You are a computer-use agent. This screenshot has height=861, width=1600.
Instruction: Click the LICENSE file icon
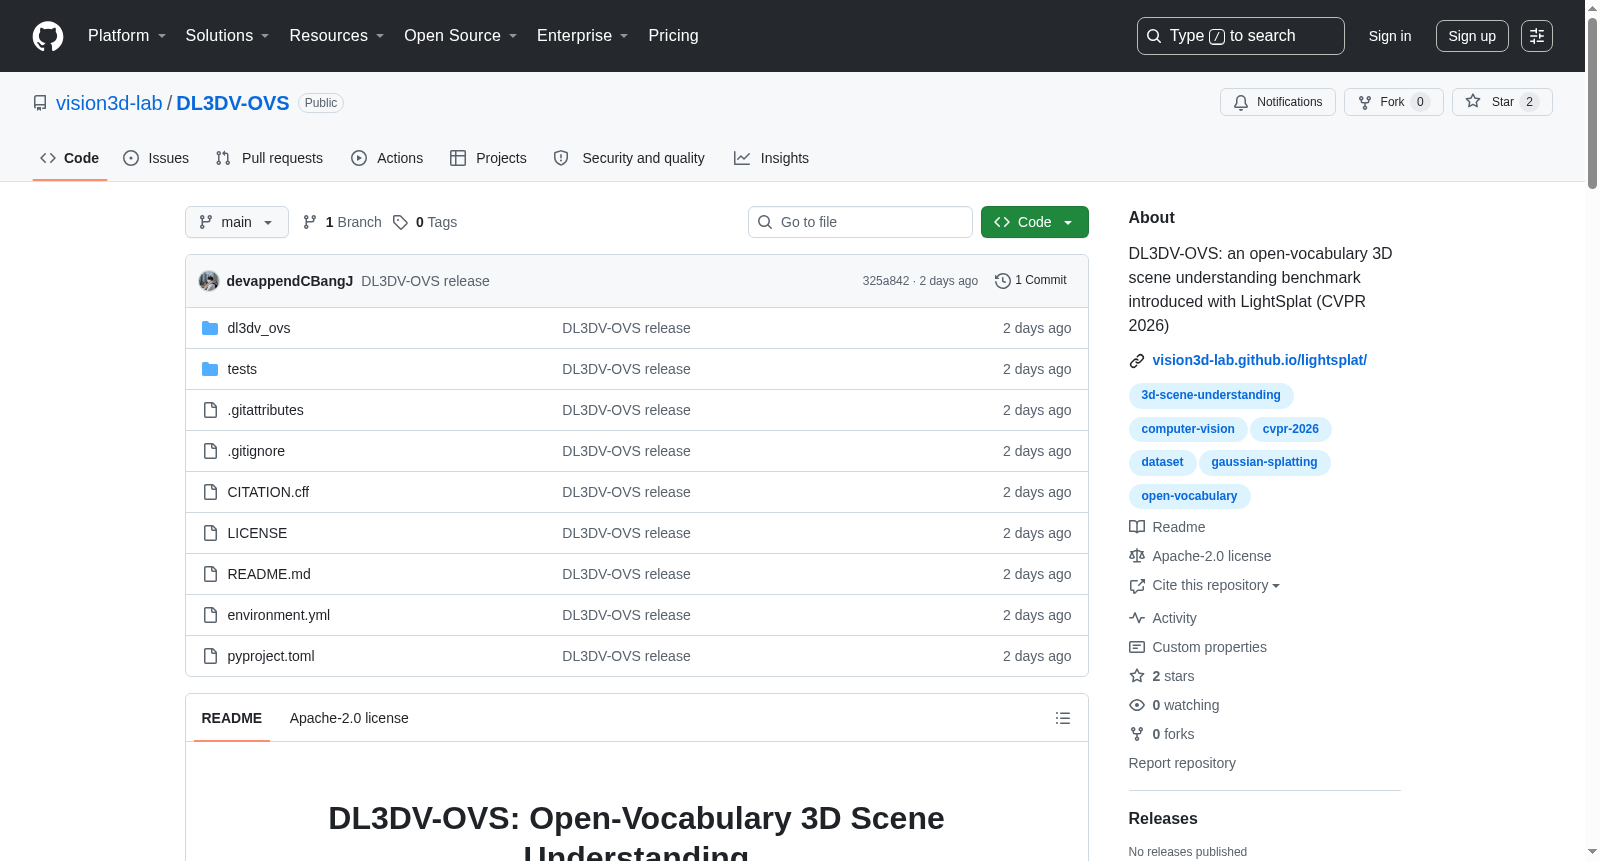[210, 533]
